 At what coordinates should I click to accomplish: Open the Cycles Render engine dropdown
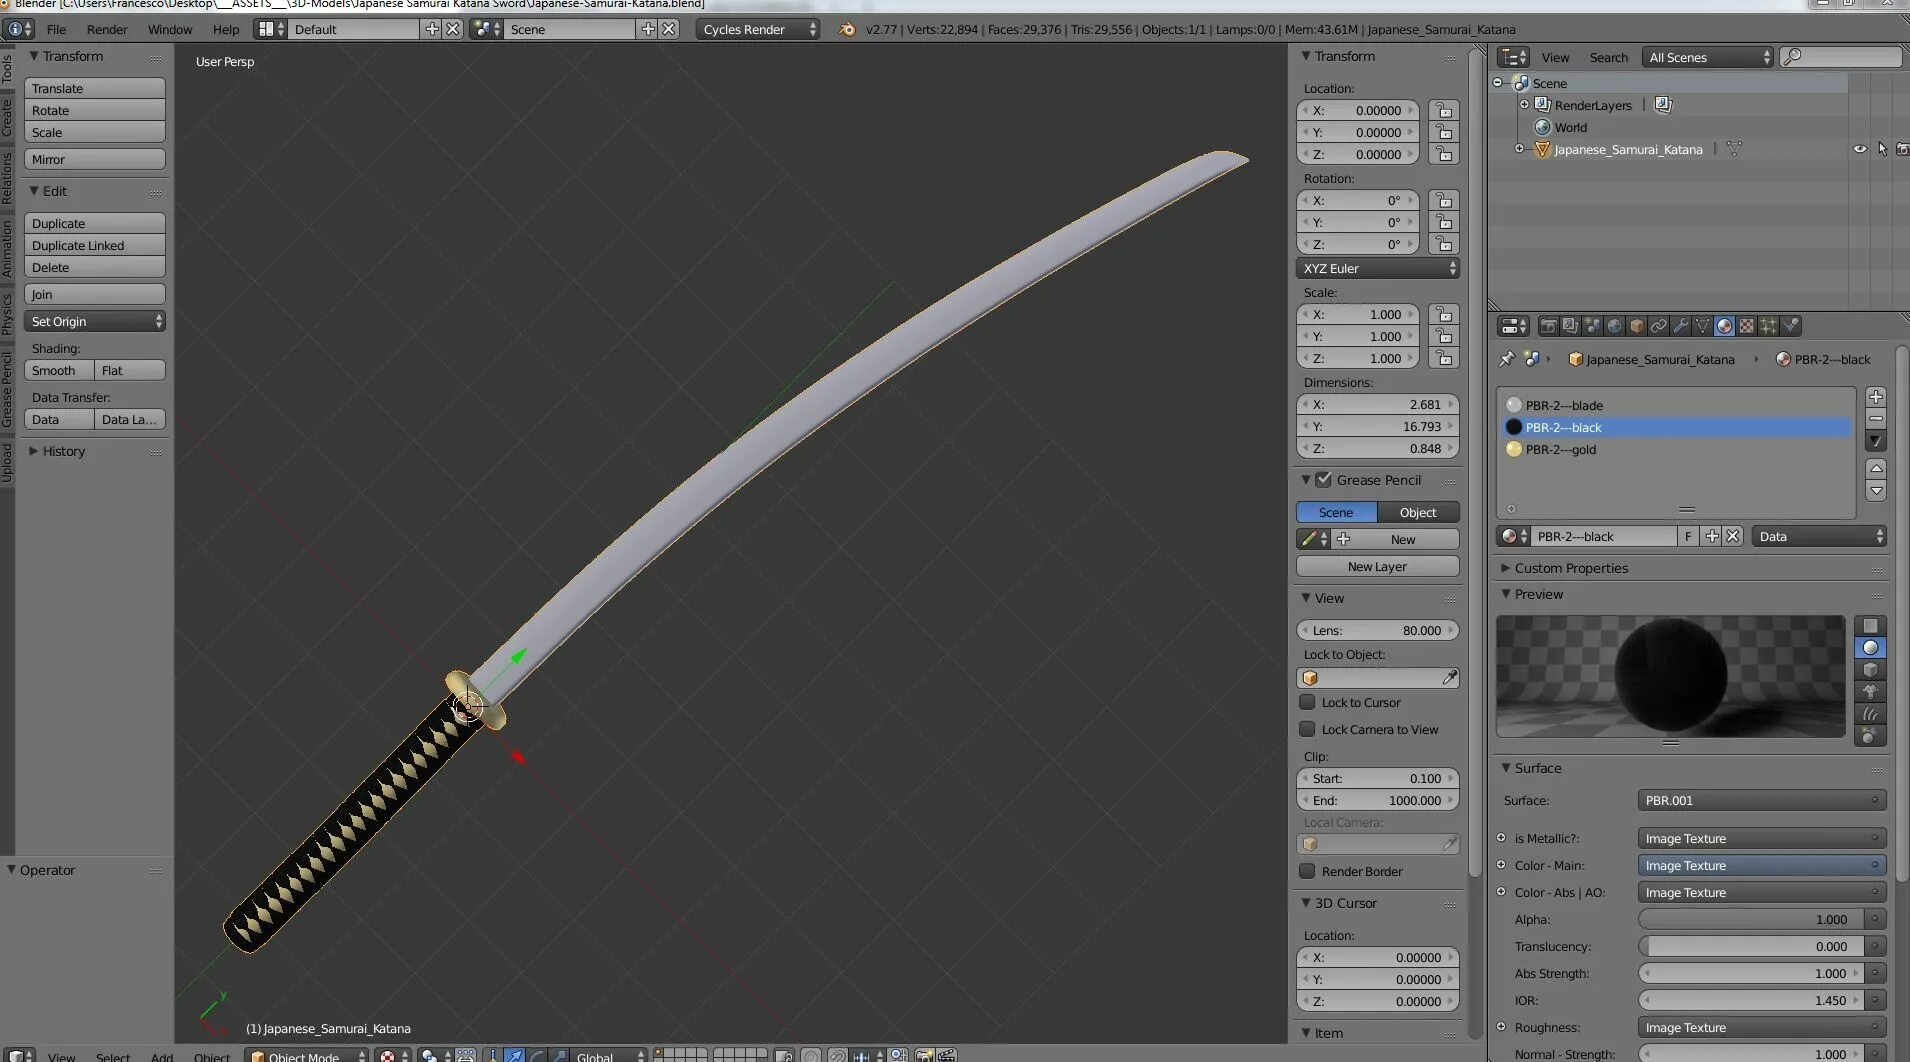coord(759,29)
